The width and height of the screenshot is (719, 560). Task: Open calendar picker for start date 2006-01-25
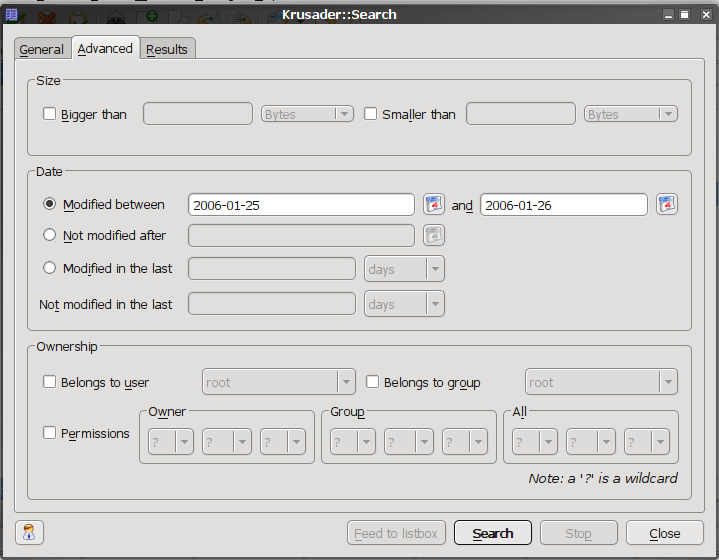[x=433, y=205]
